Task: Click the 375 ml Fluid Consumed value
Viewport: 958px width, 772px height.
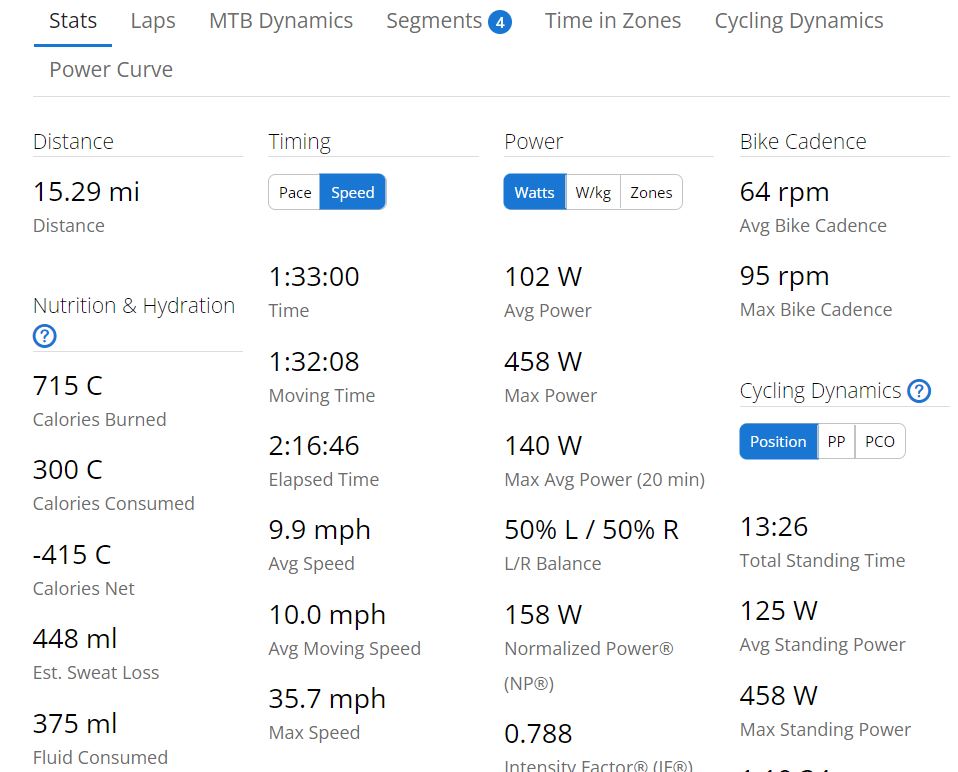Action: click(75, 723)
